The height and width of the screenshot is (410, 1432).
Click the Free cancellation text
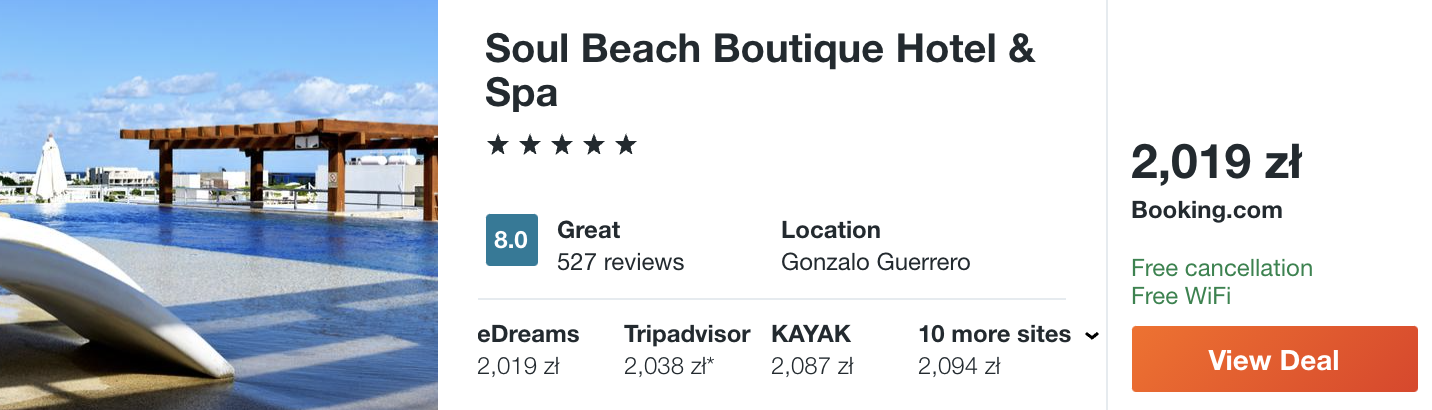1221,268
